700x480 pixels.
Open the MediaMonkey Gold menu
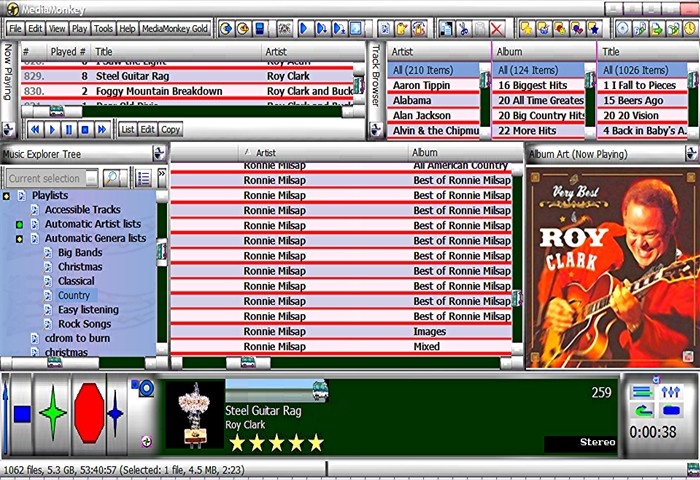click(x=174, y=29)
